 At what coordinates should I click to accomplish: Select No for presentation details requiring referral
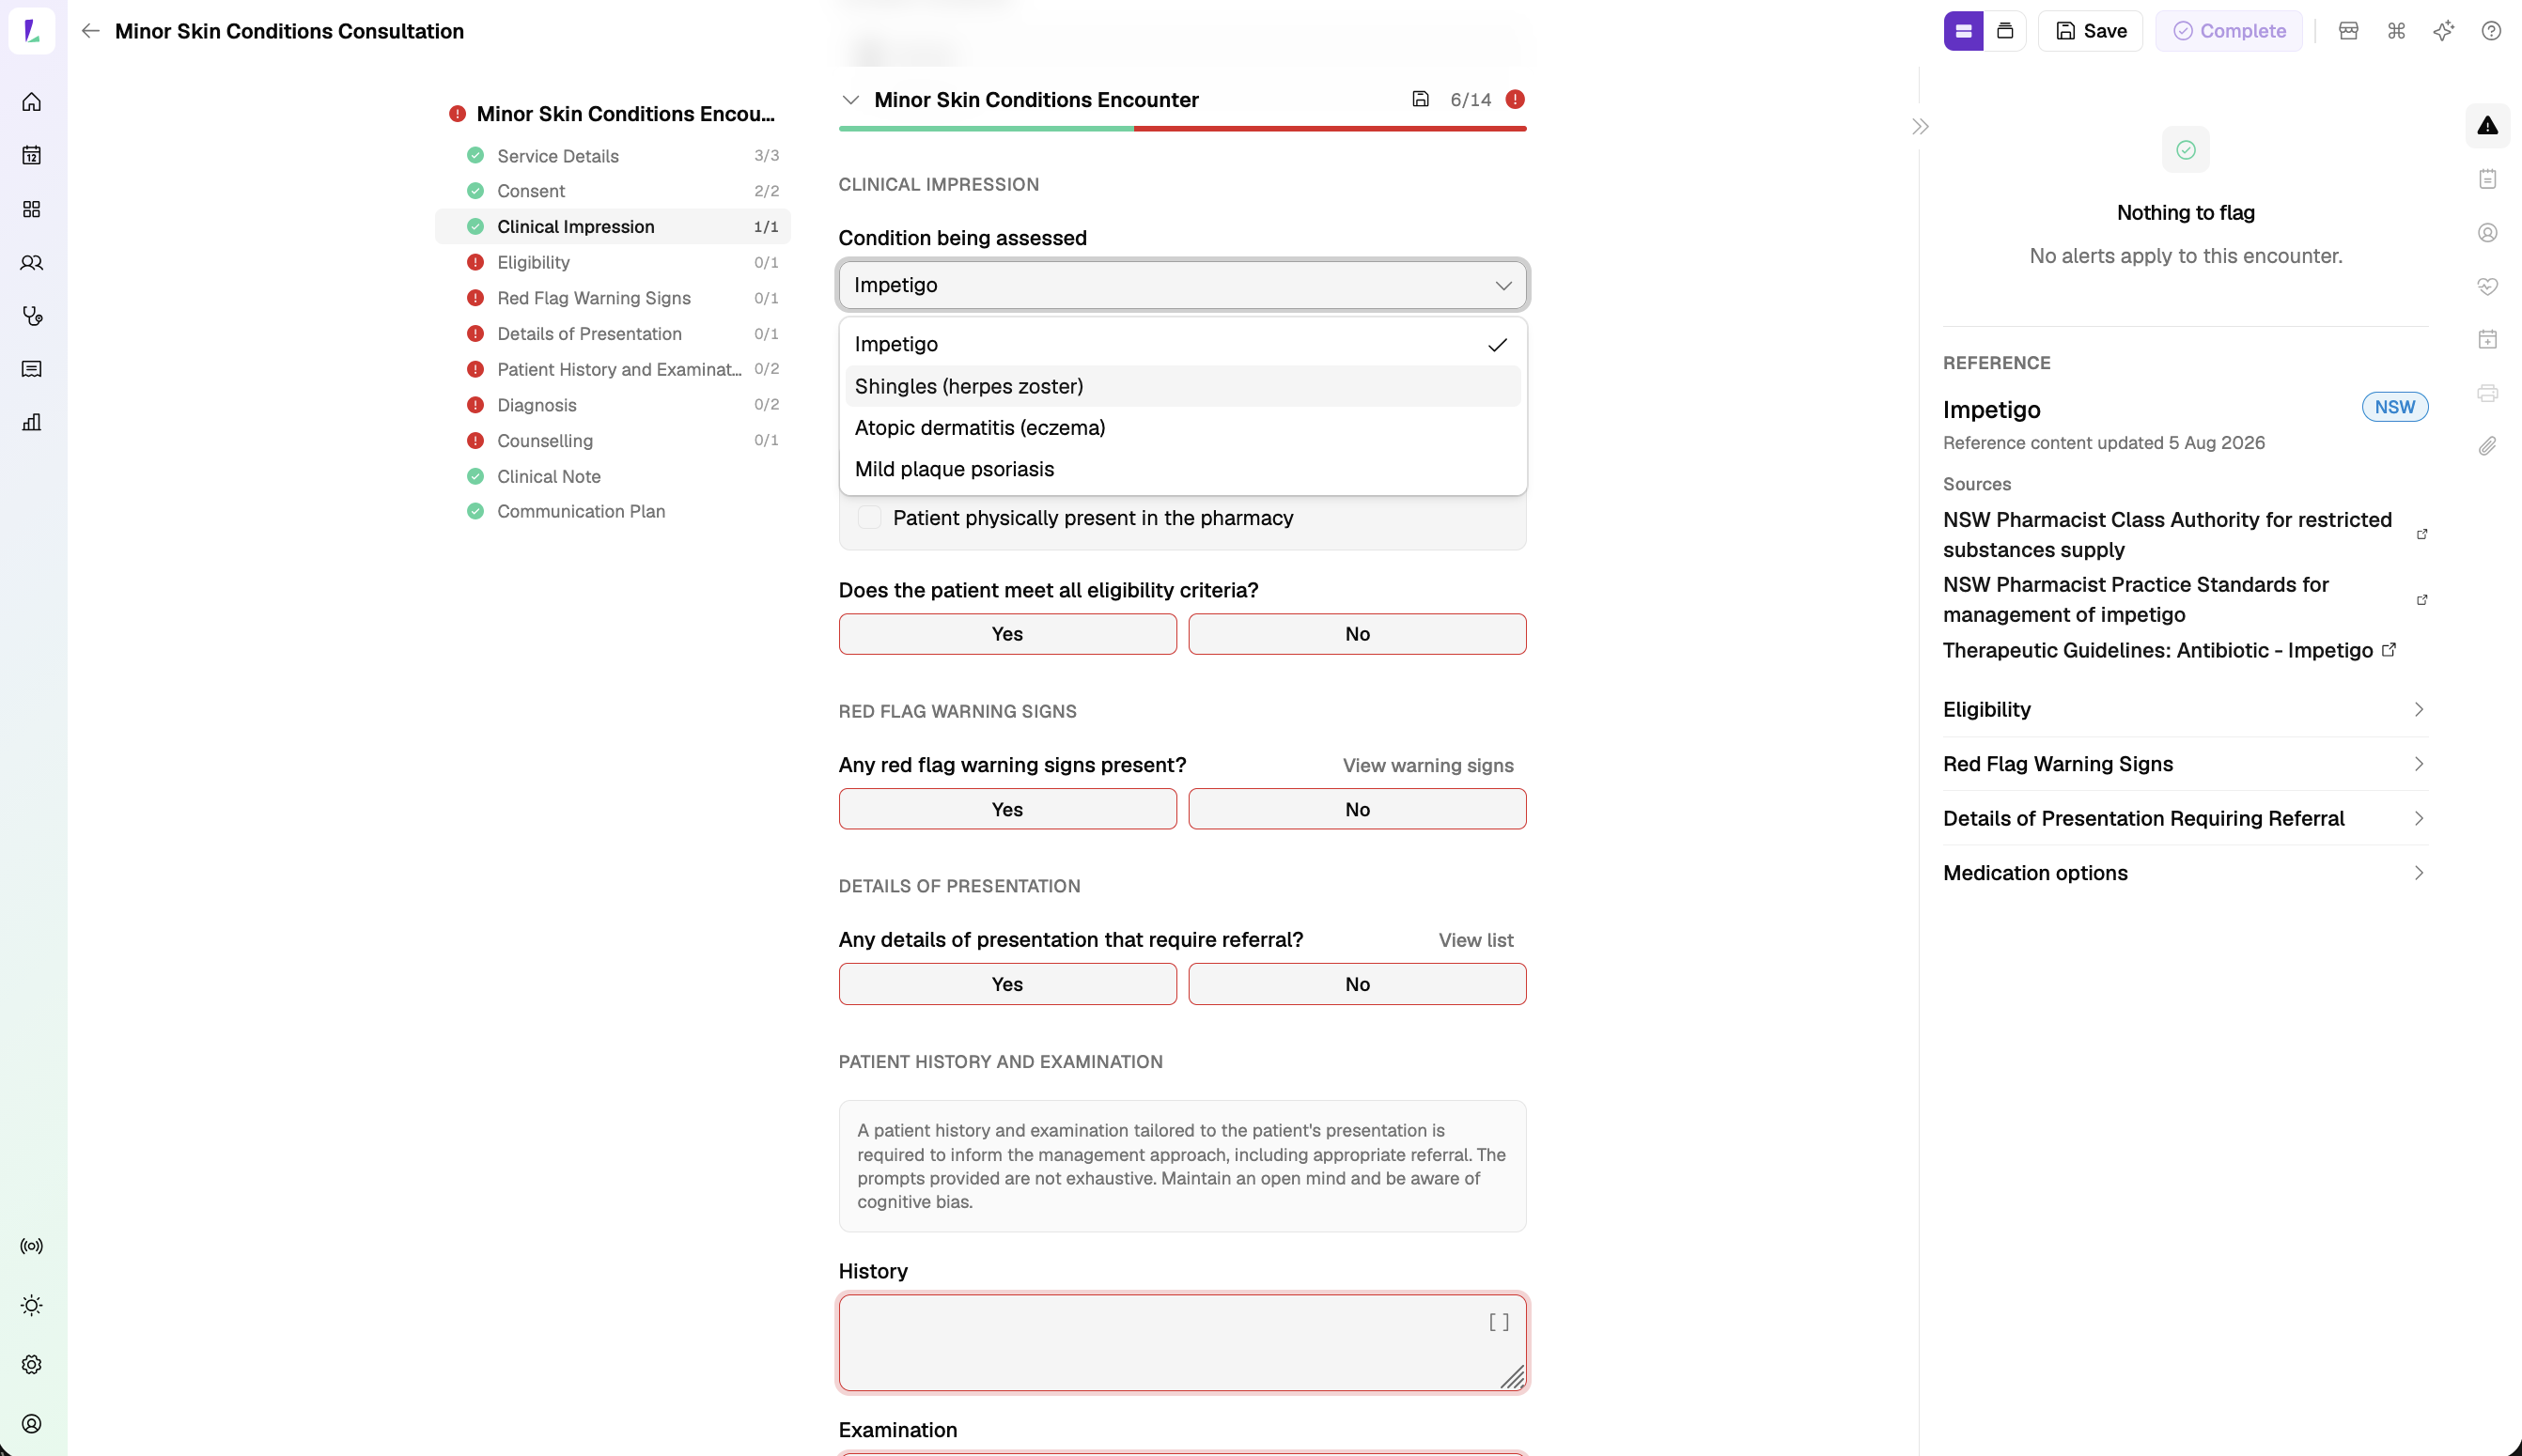pos(1357,984)
